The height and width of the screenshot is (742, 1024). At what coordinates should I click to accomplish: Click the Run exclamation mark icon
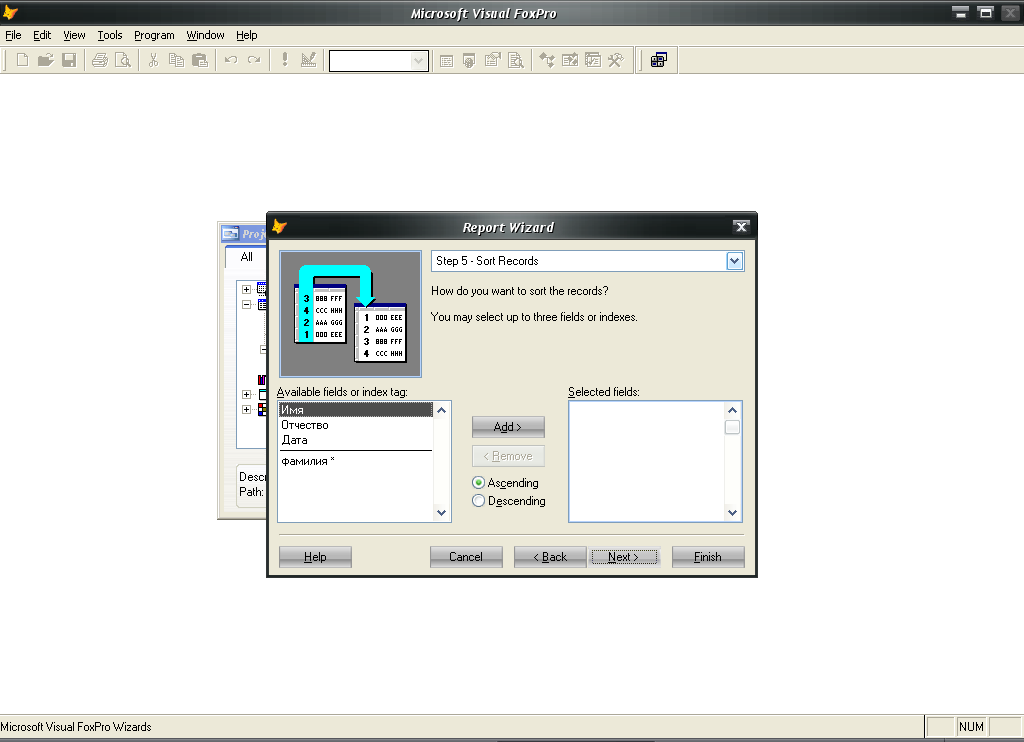coord(285,61)
